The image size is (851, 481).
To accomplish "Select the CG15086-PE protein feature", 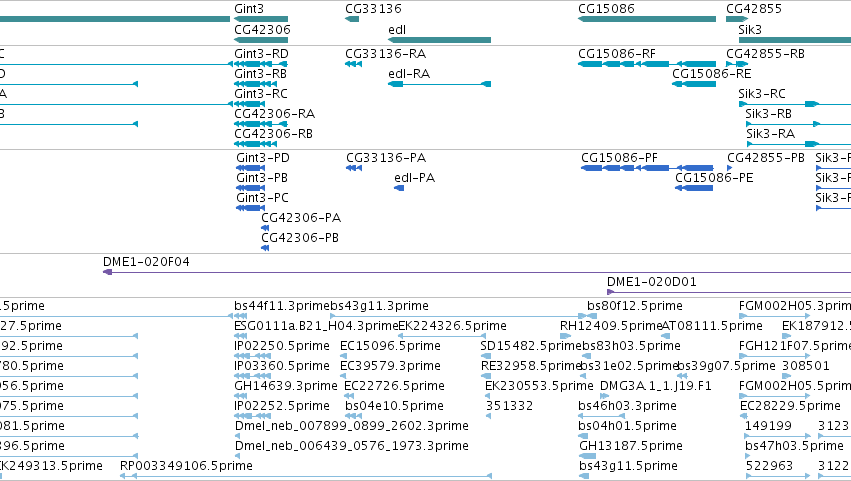I will (694, 188).
